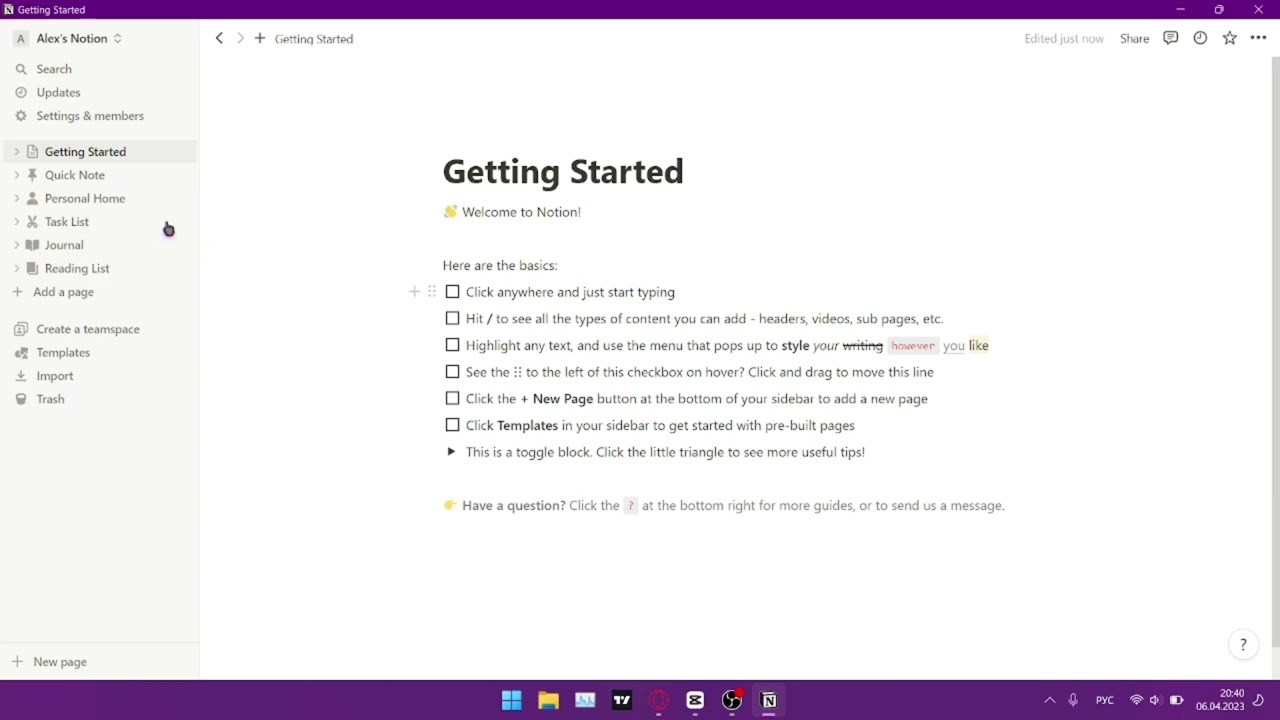The width and height of the screenshot is (1280, 720).
Task: Open Opera browser from the taskbar
Action: click(659, 700)
